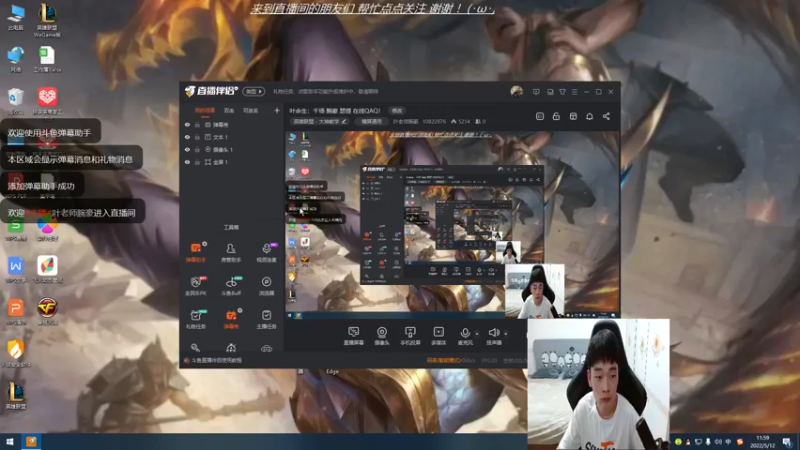Open the Recycle Bin desktop icon

pyautogui.click(x=16, y=101)
